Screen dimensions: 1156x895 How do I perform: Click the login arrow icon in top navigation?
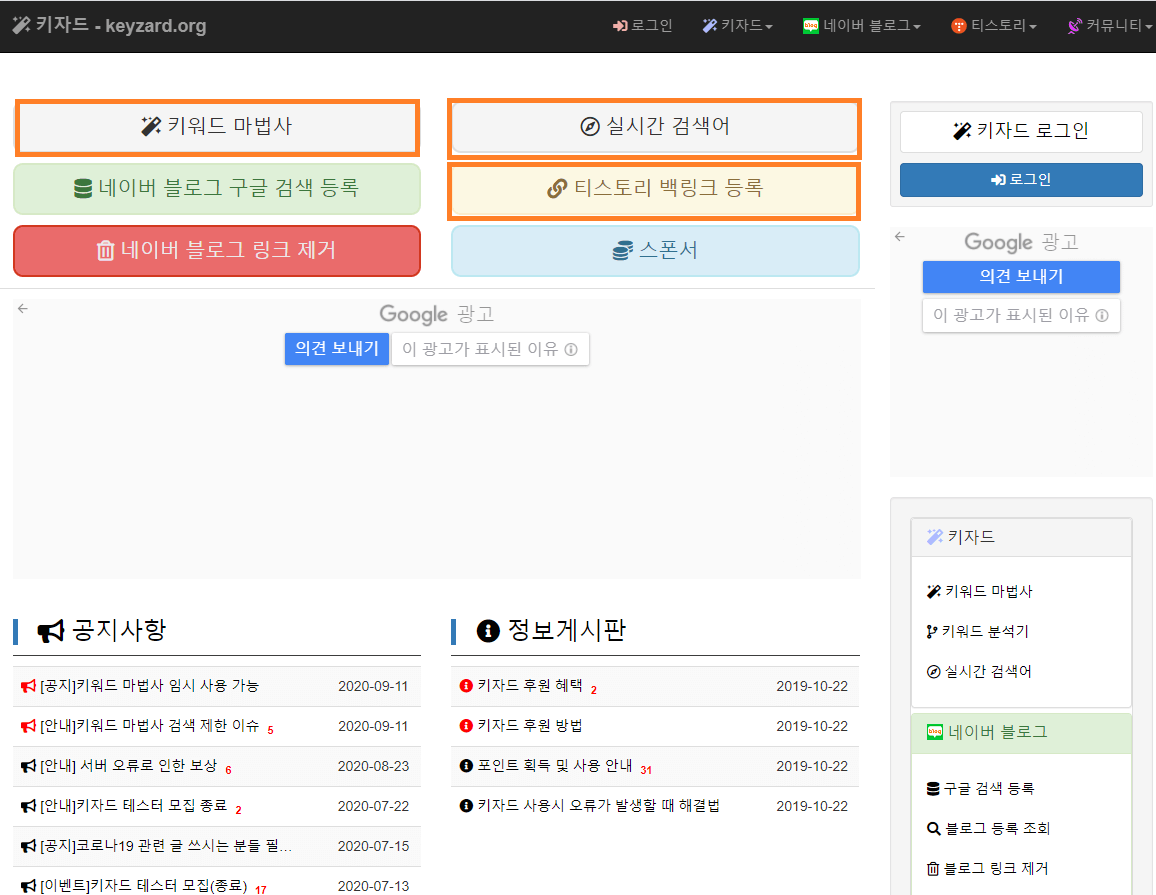(619, 26)
